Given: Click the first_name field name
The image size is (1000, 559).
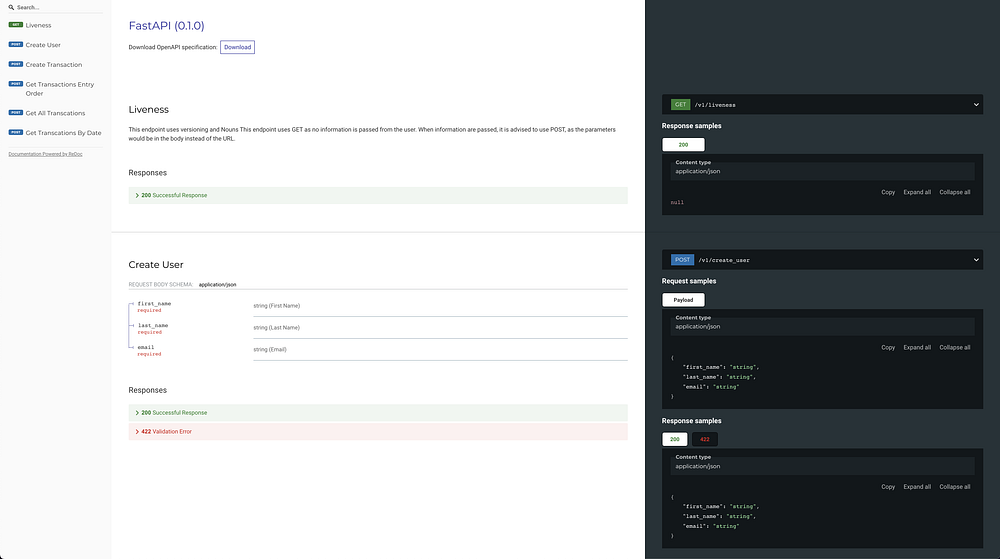Looking at the screenshot, I should (154, 304).
